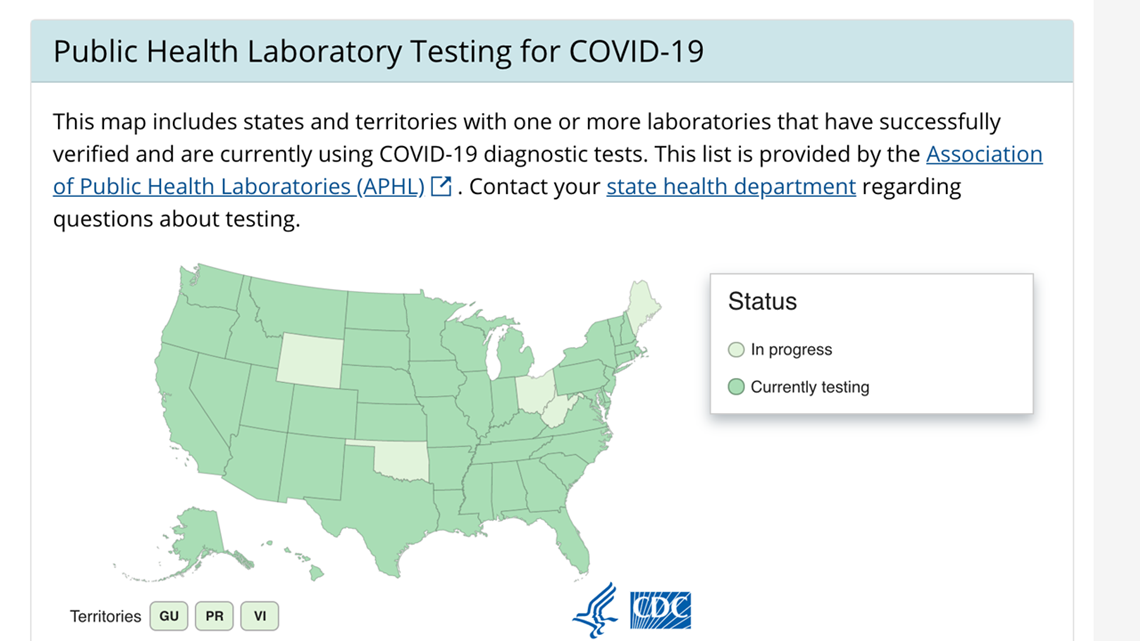Click Florida on the map
Screen dimensions: 1140x641
567,538
